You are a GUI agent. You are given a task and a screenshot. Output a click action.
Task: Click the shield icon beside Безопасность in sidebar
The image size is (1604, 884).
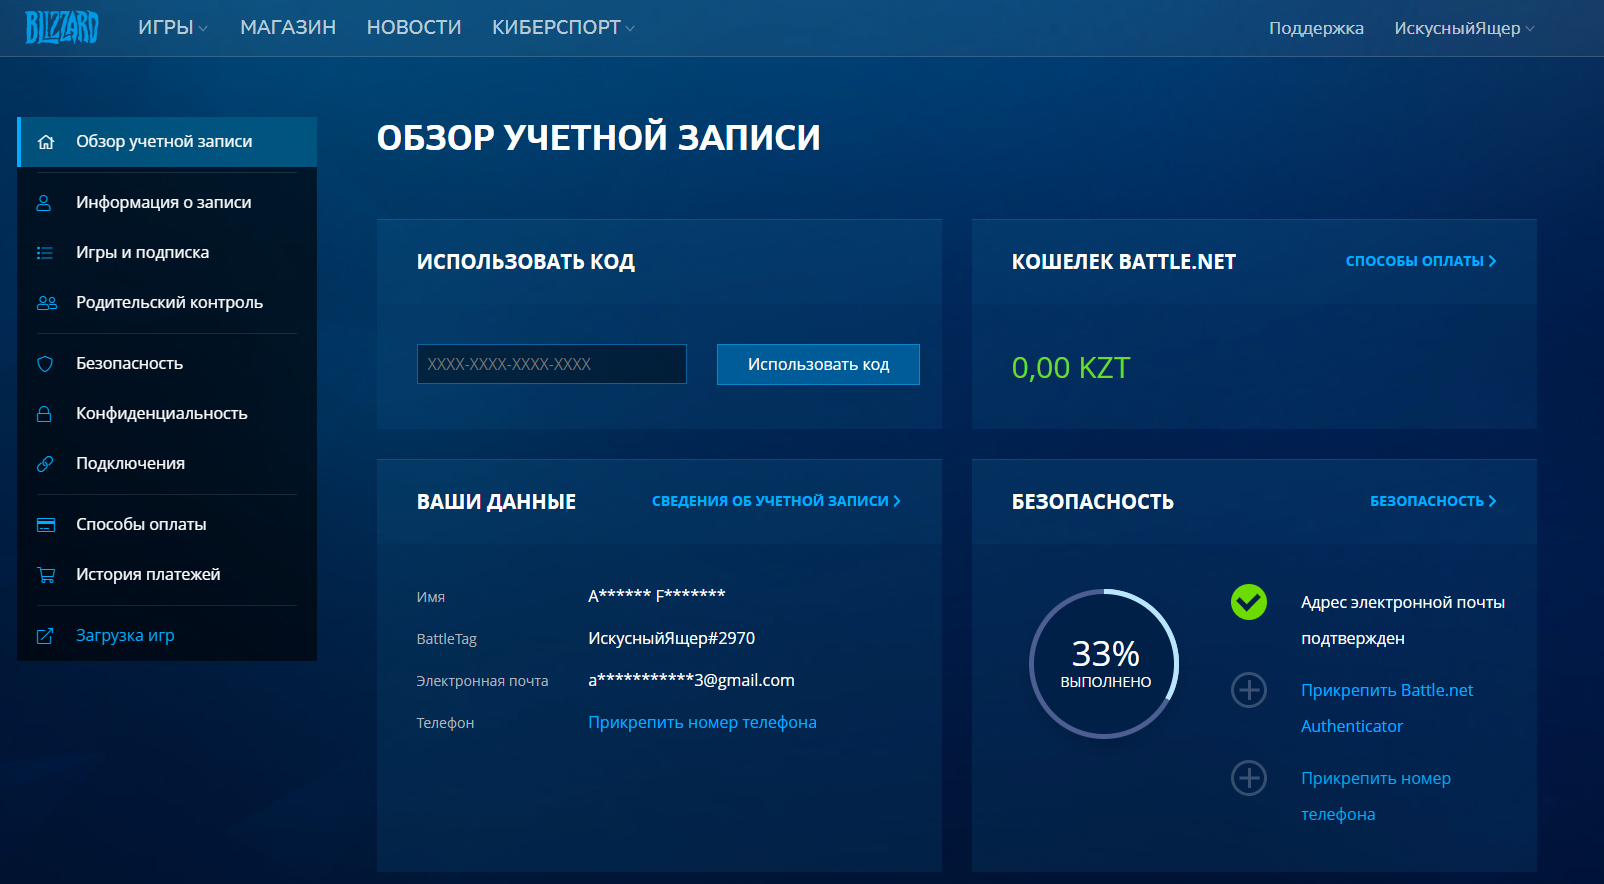pos(45,364)
